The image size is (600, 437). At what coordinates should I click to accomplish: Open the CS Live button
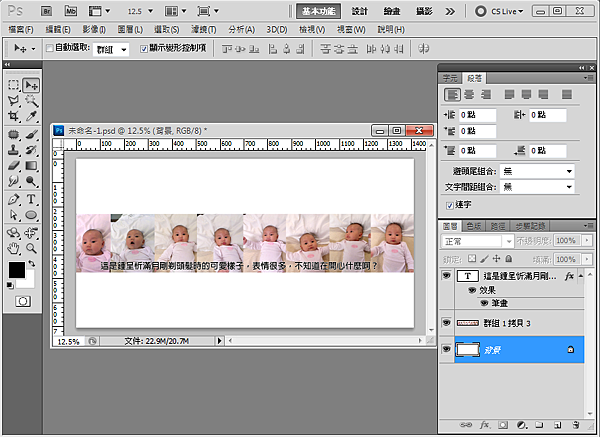pyautogui.click(x=505, y=10)
